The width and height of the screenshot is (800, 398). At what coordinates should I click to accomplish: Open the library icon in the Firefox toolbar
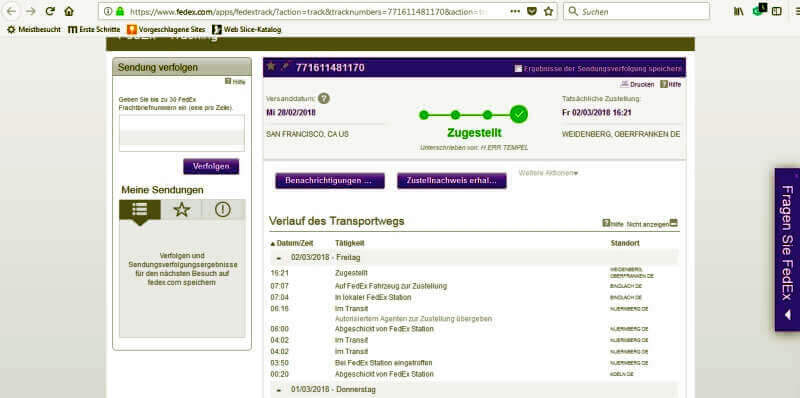[x=739, y=11]
